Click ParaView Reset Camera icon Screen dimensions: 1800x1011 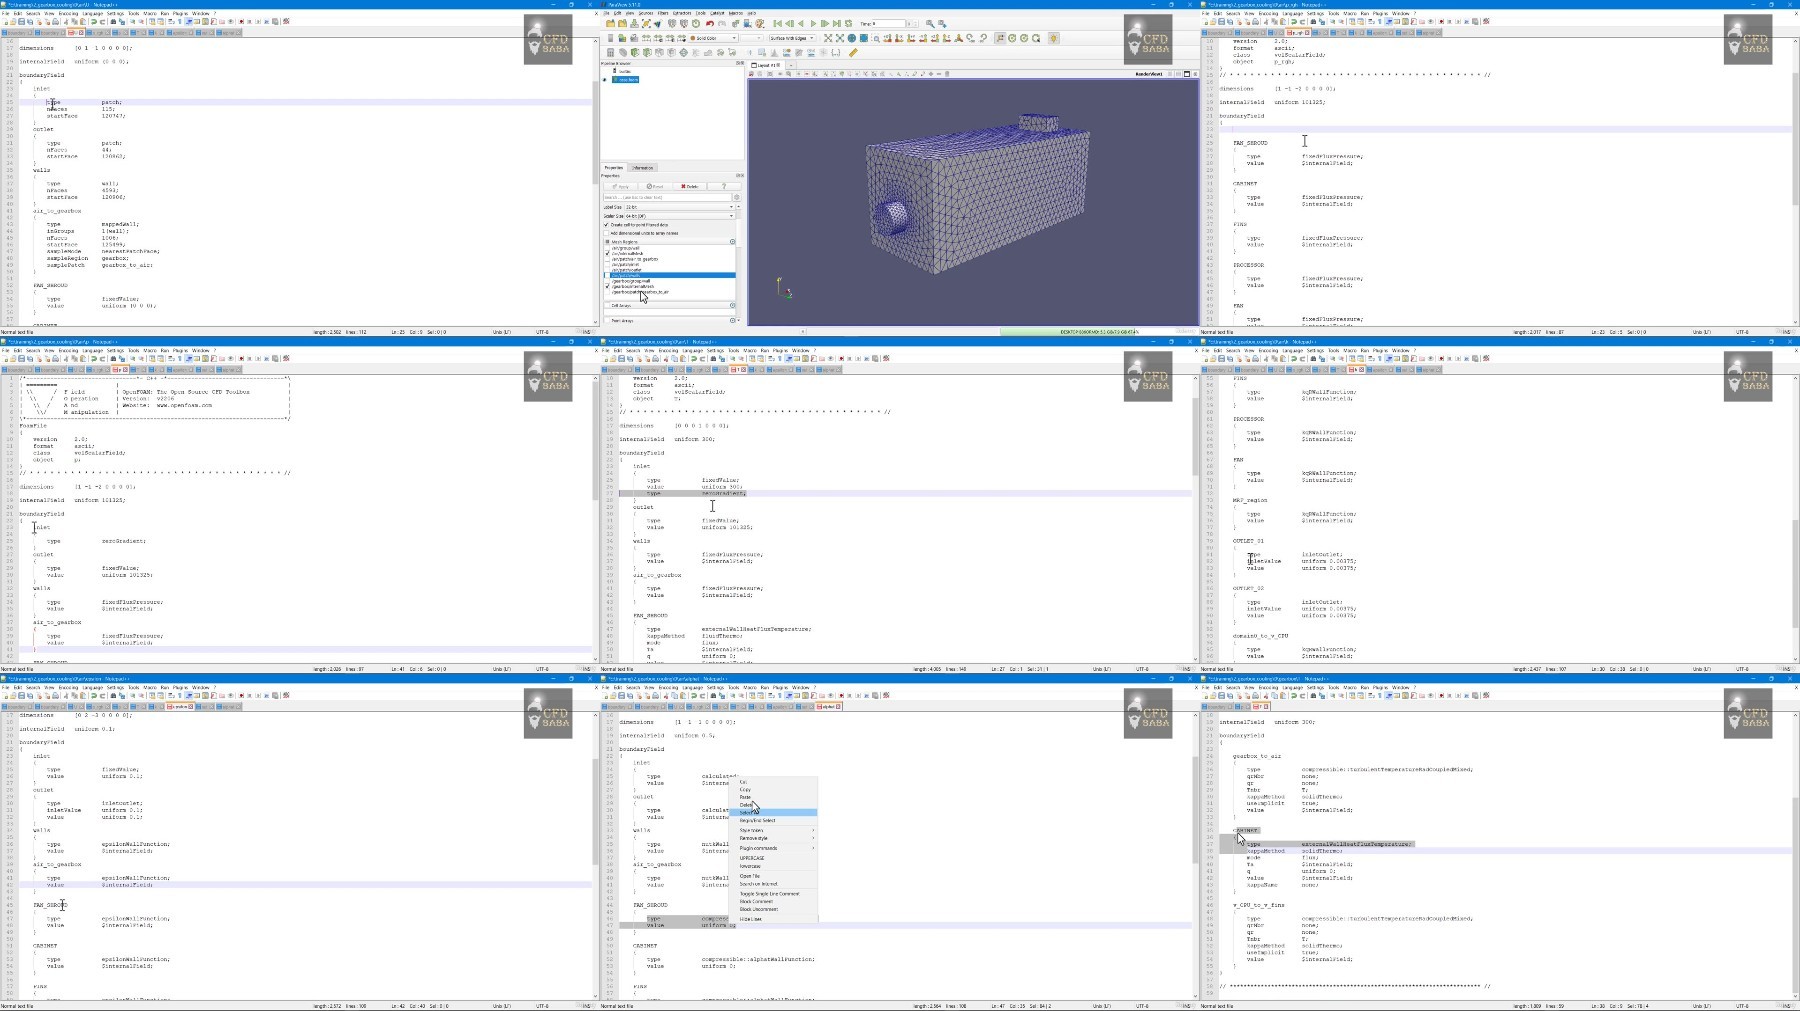click(828, 38)
